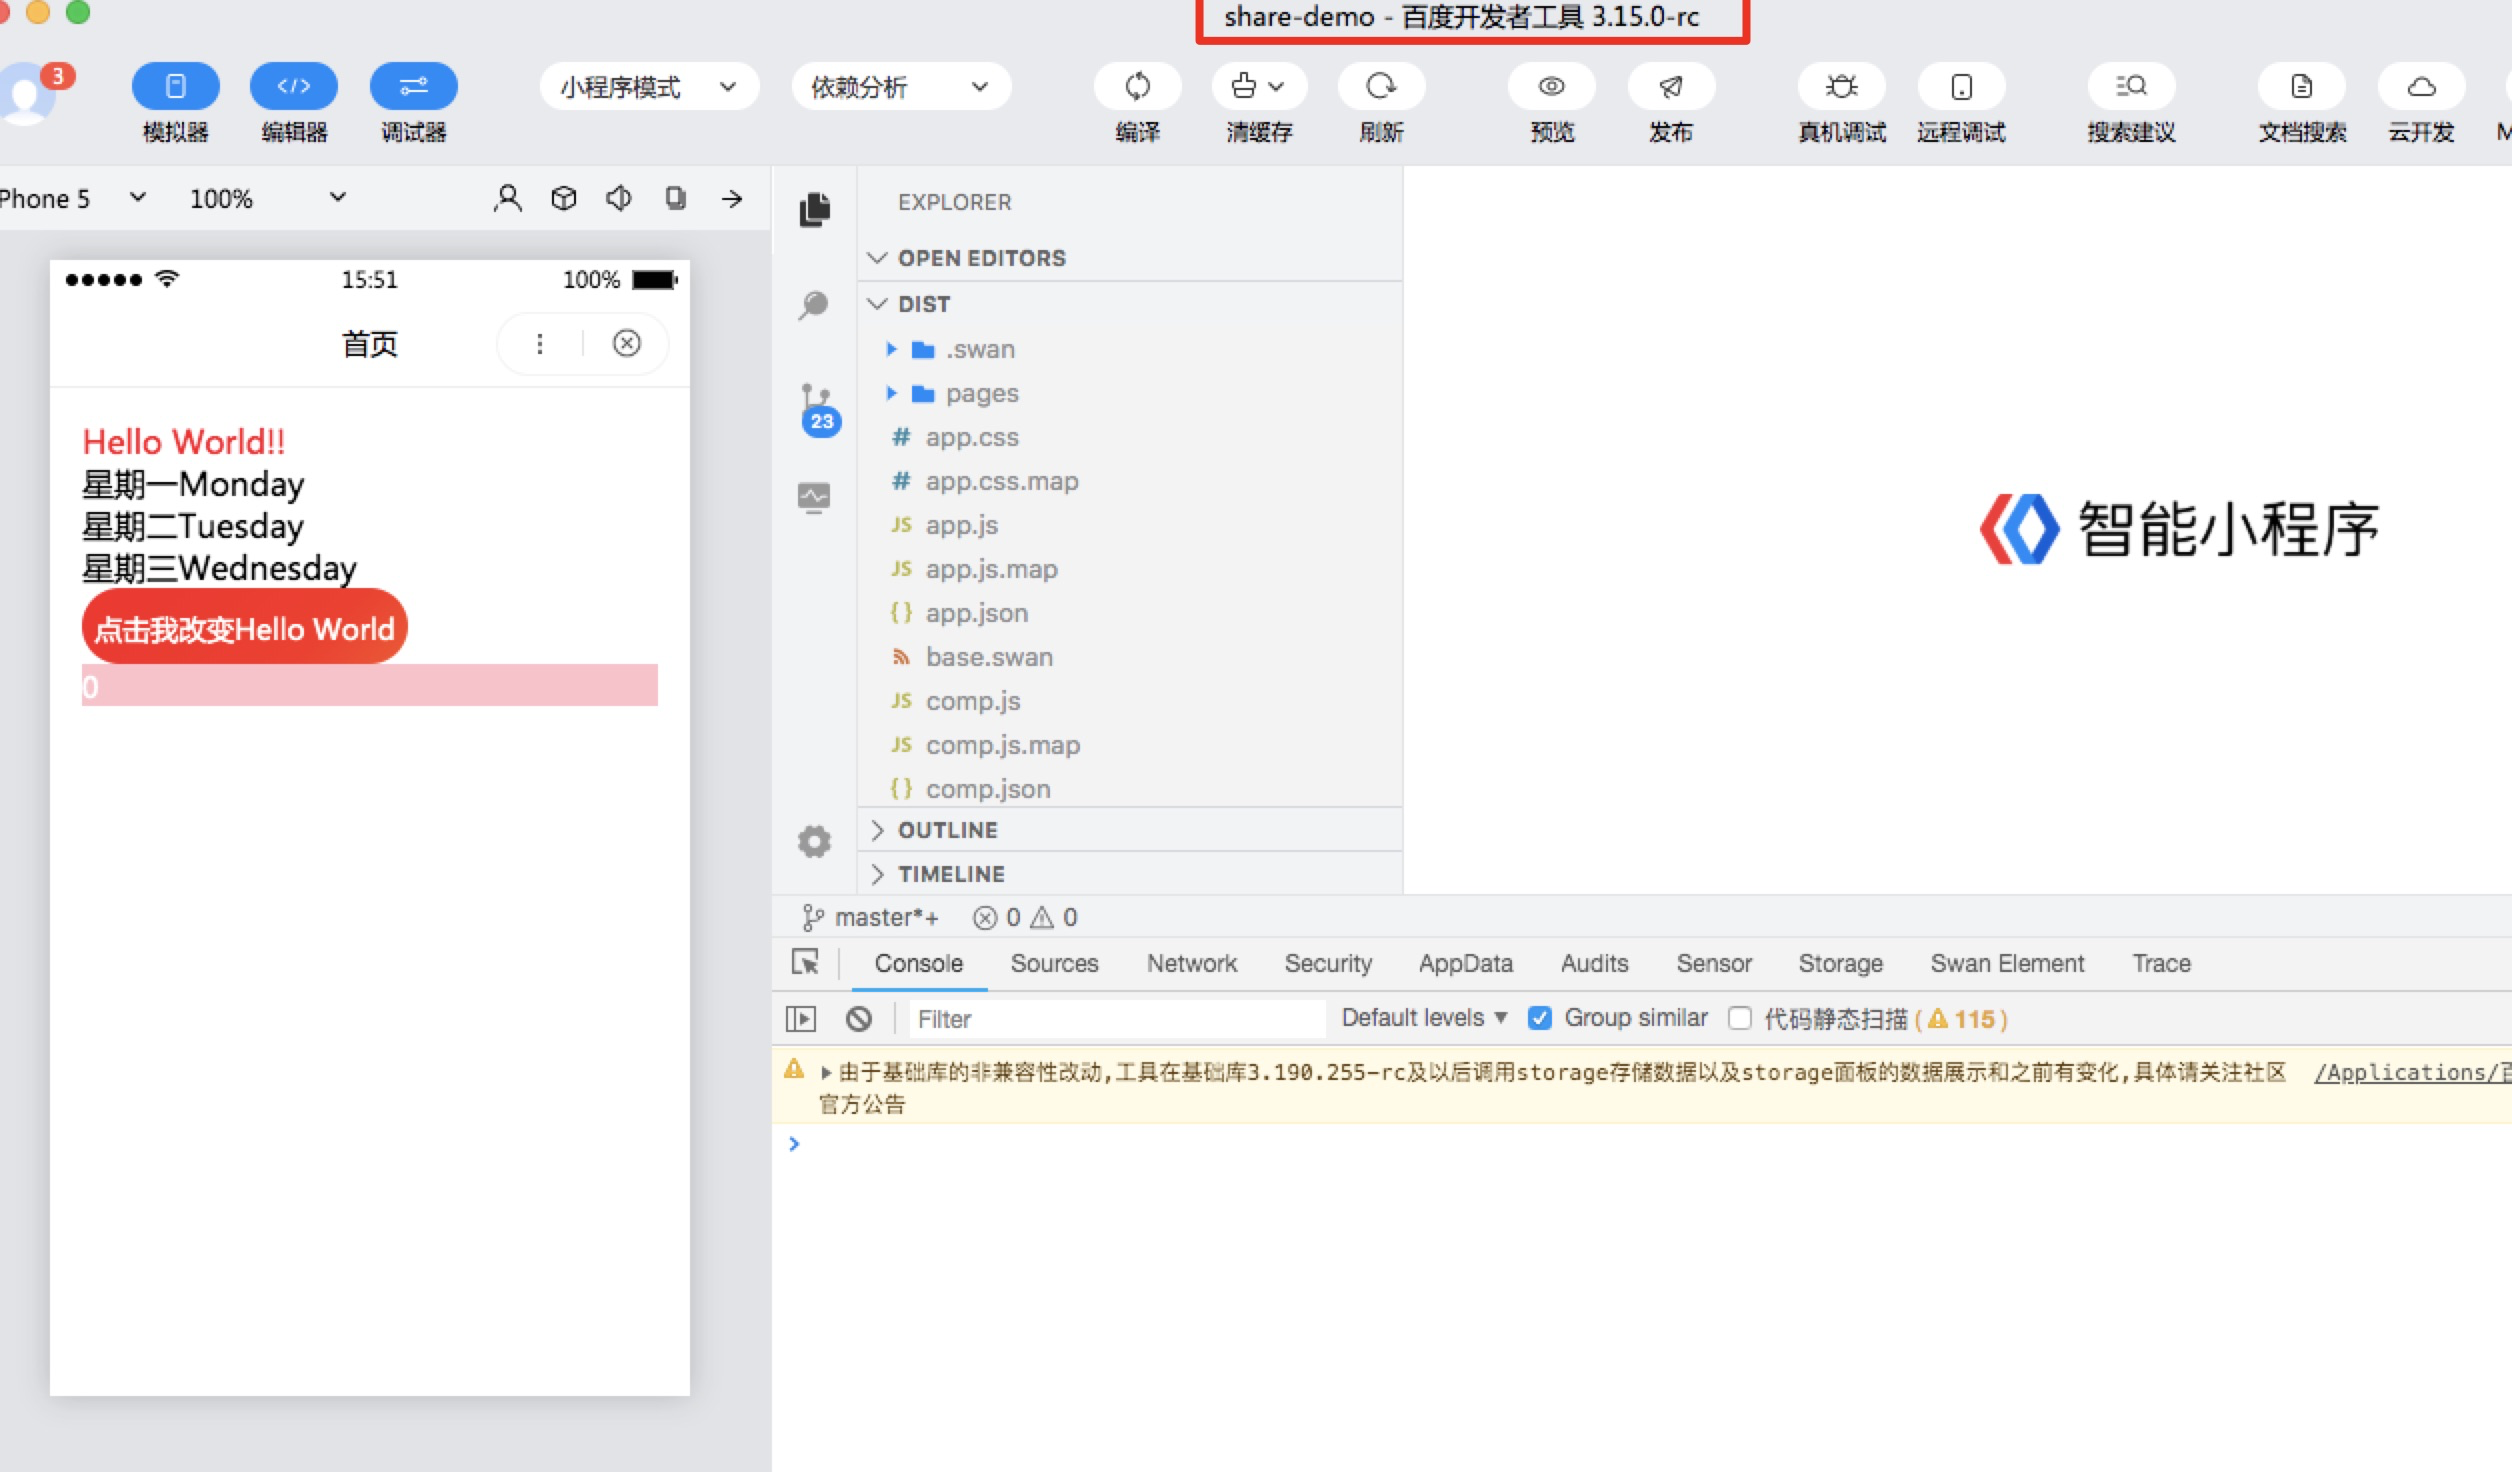The width and height of the screenshot is (2512, 1472).
Task: Open the monitor icon in activity bar
Action: coord(814,497)
